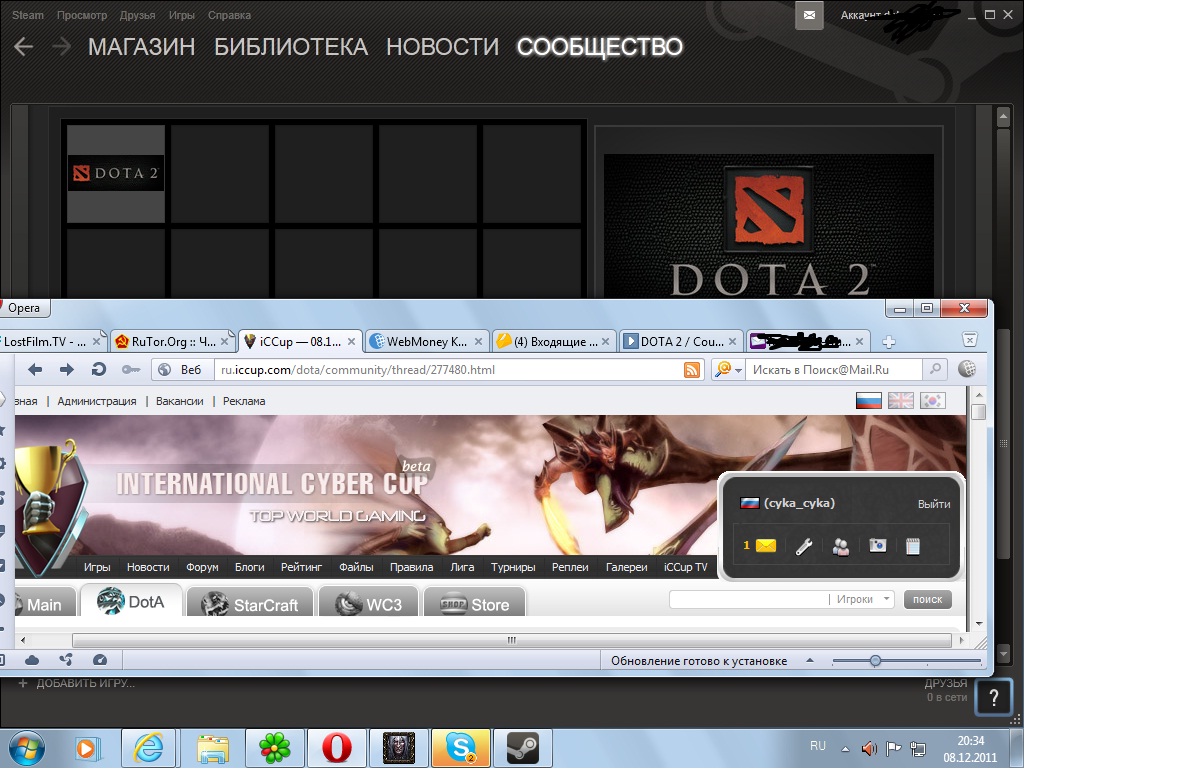The height and width of the screenshot is (772, 1200).
Task: Select the Russian flag language on iCCup
Action: click(869, 401)
